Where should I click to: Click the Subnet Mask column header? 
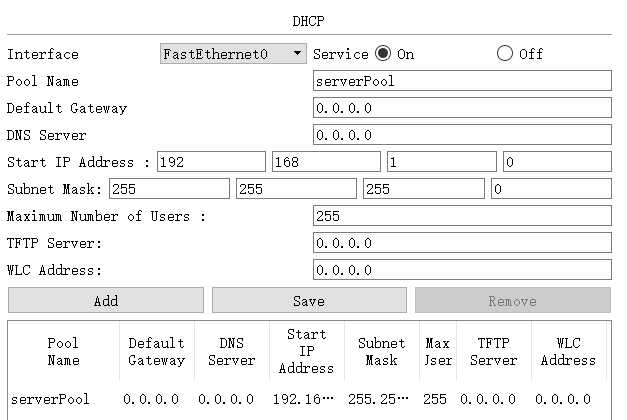coord(382,352)
